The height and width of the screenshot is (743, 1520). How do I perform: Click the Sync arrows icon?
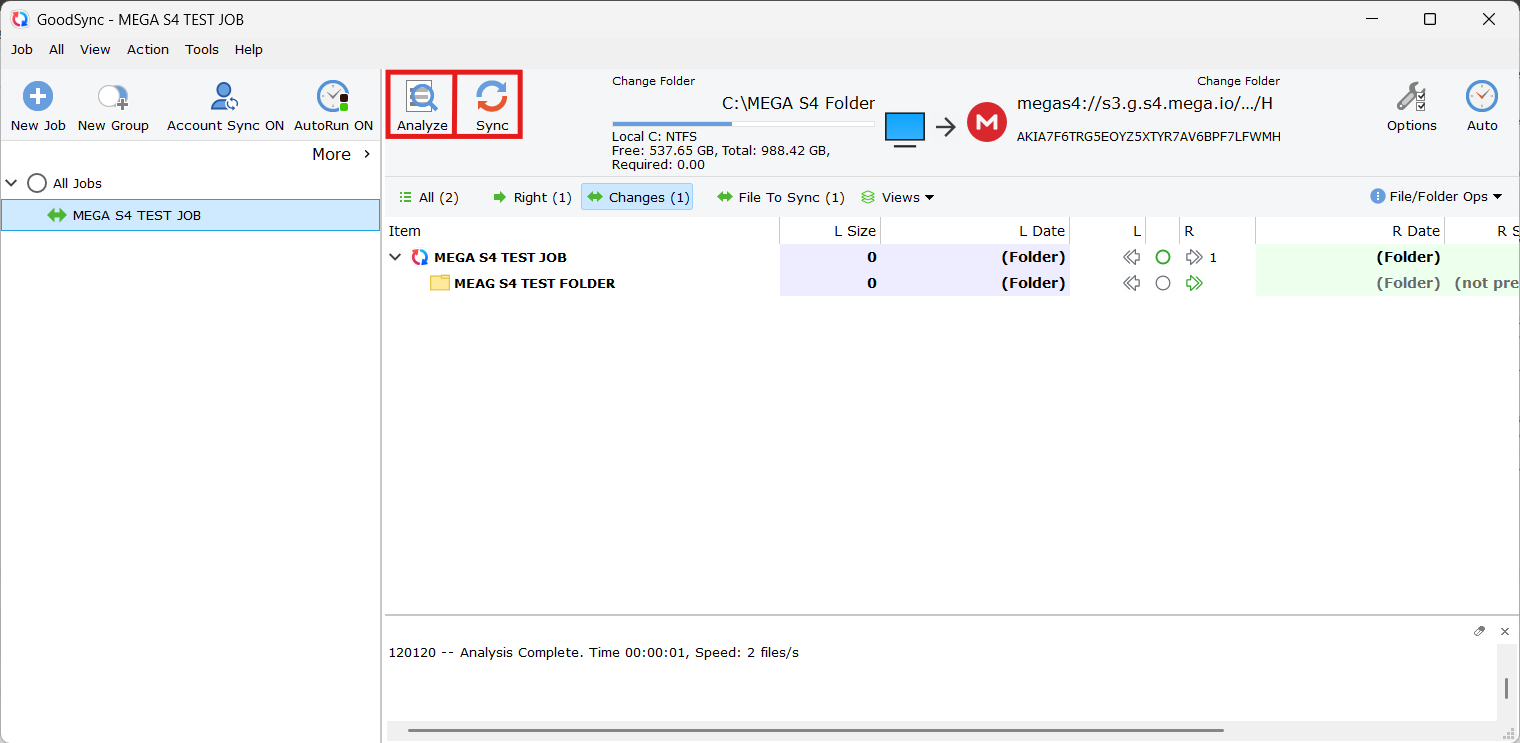click(491, 97)
